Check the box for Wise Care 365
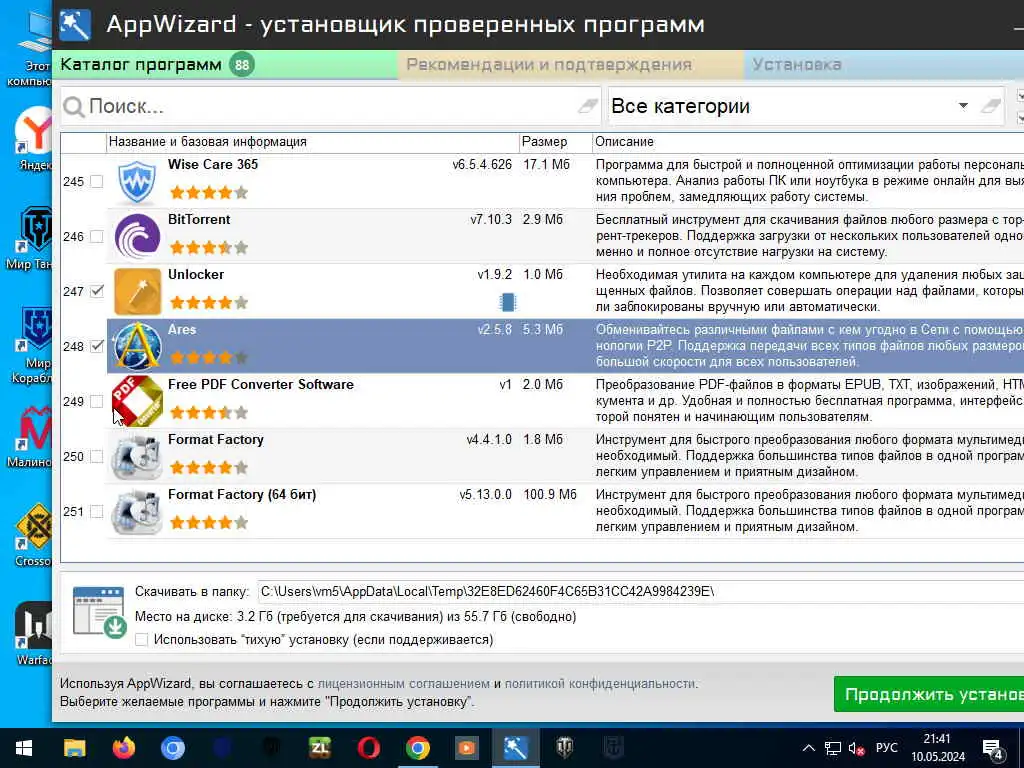The image size is (1024, 768). [97, 182]
